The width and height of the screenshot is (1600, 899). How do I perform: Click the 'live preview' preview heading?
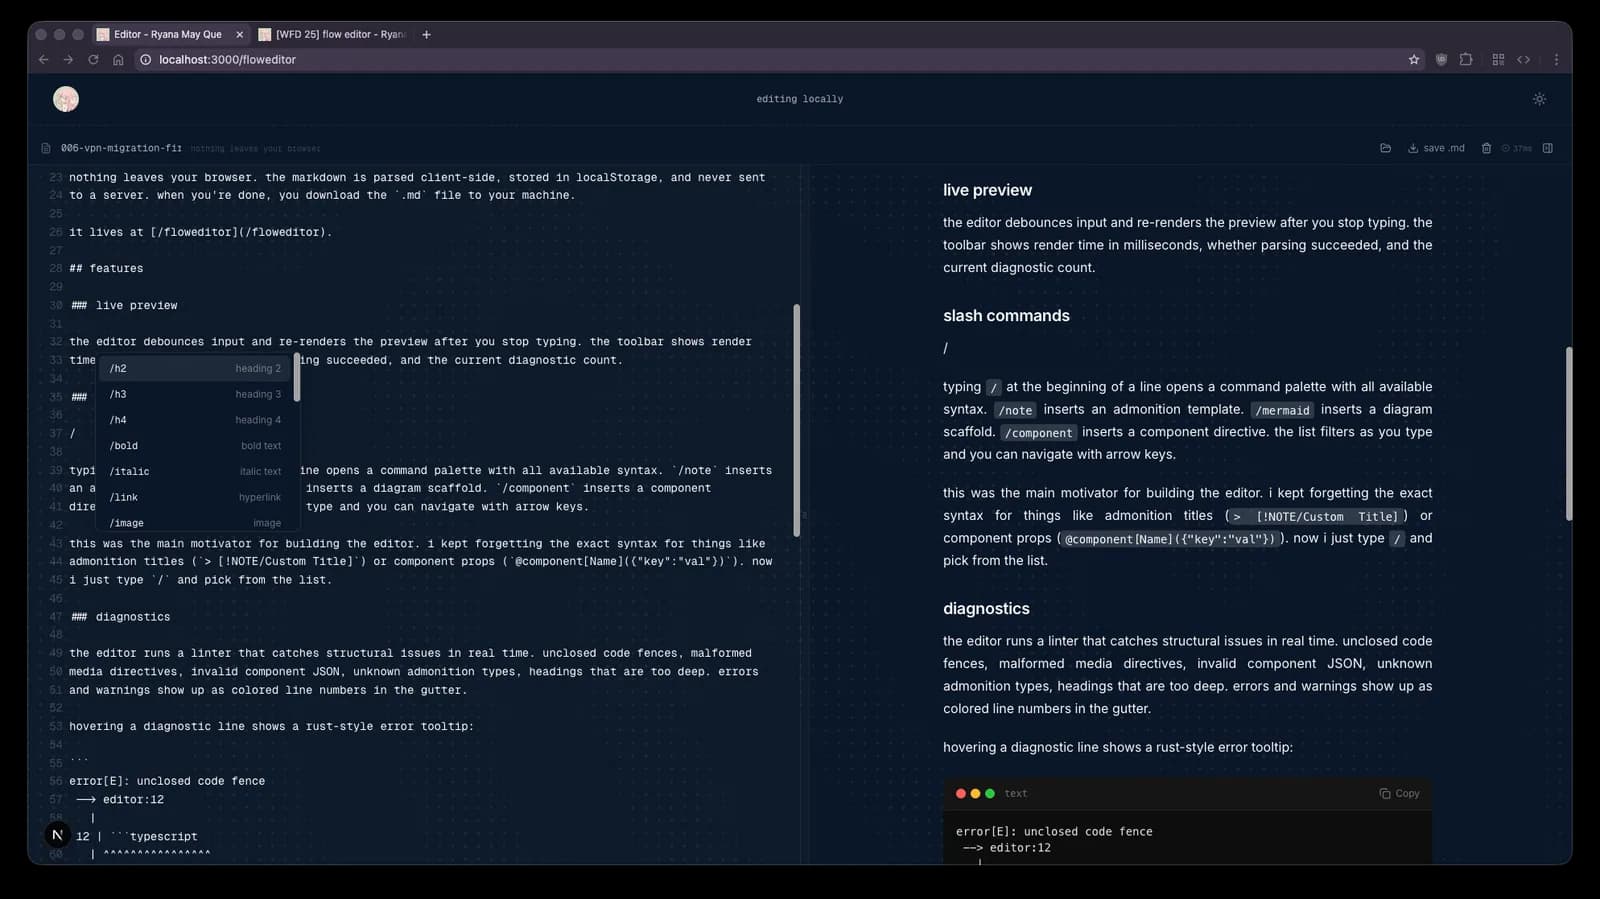tap(987, 190)
